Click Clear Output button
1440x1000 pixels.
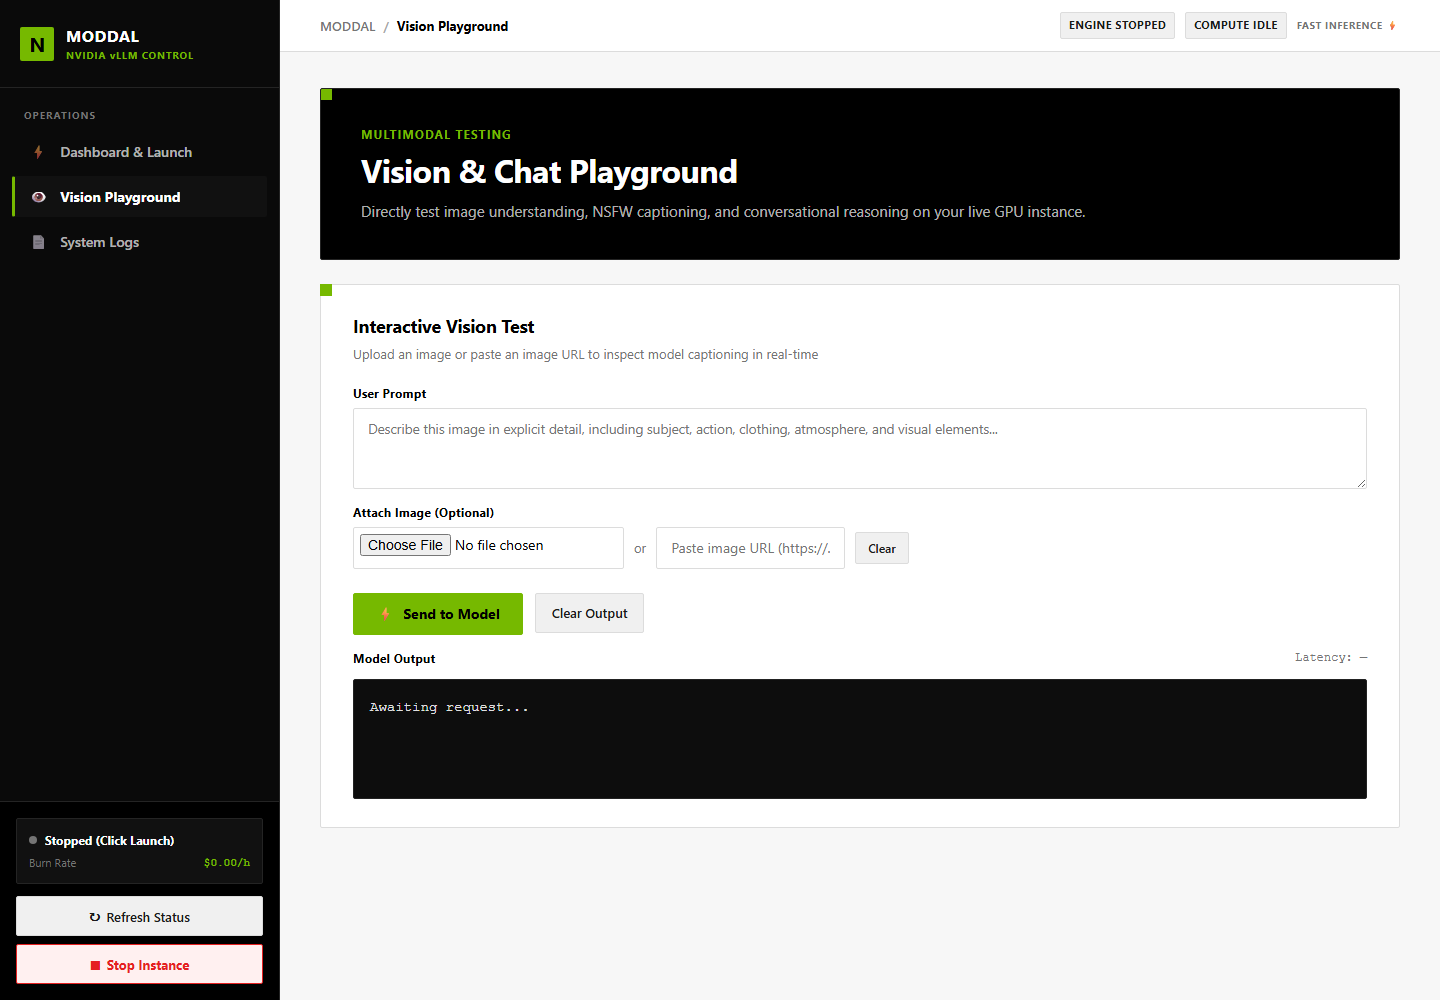coord(589,614)
